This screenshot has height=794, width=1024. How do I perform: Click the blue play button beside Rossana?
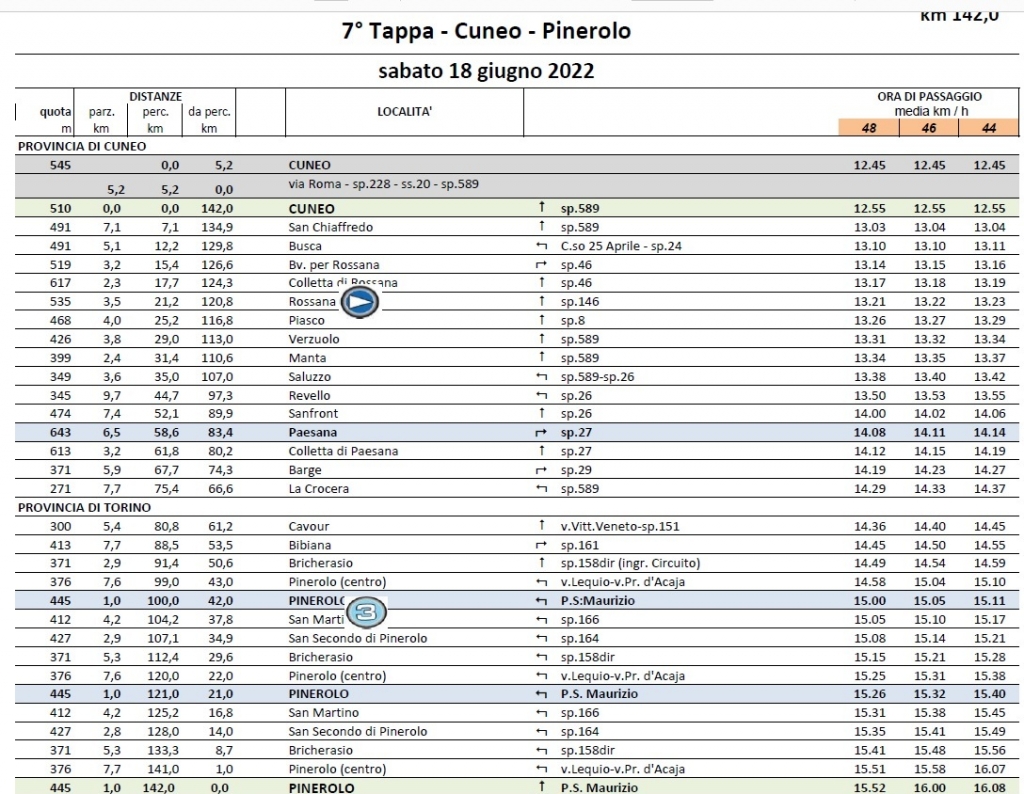(x=360, y=302)
